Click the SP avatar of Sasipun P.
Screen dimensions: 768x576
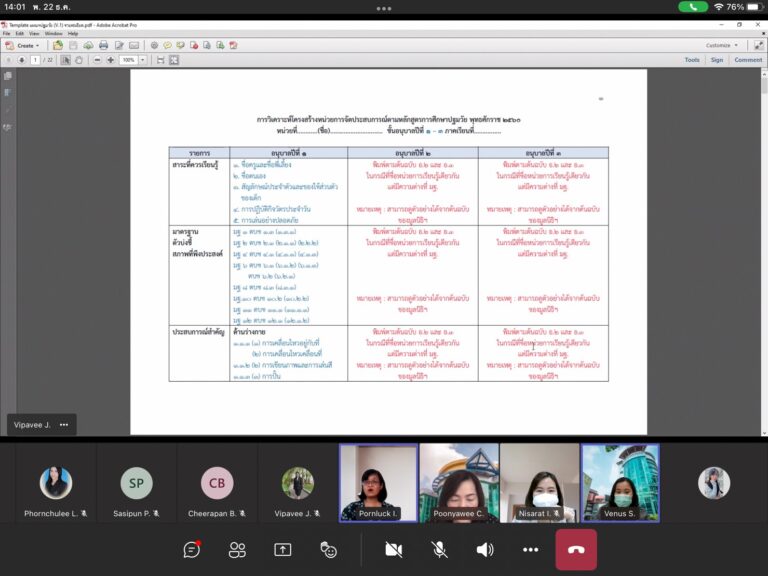[x=136, y=483]
